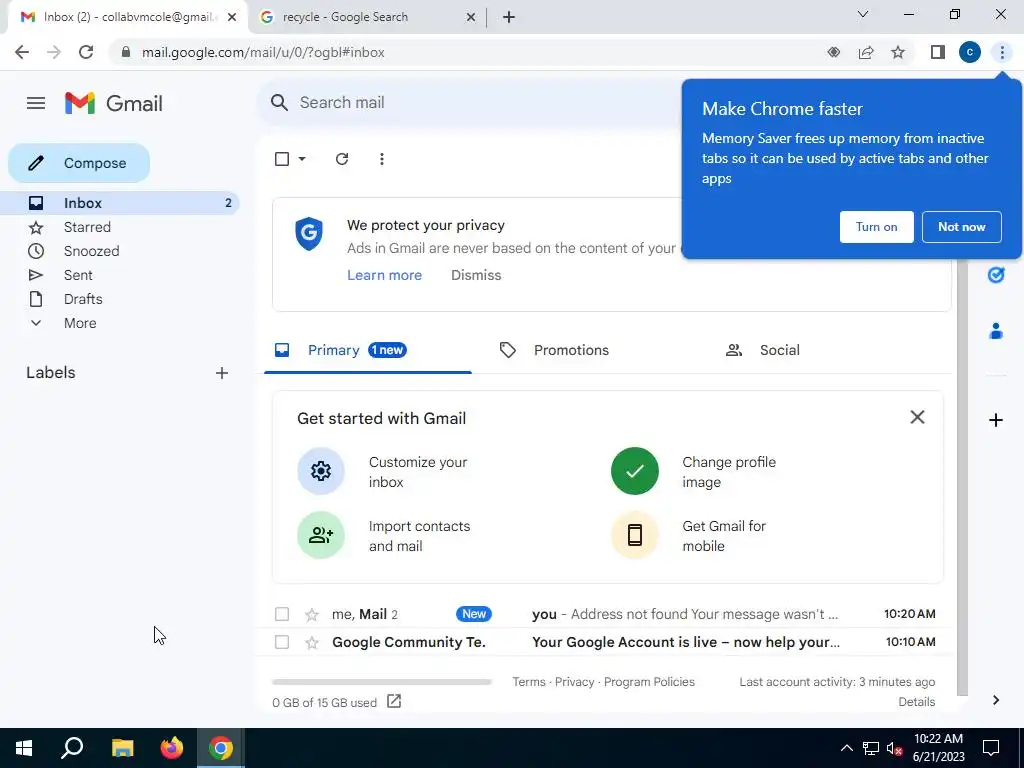This screenshot has width=1024, height=768.
Task: Star the Google Community Team email
Action: pyautogui.click(x=312, y=643)
